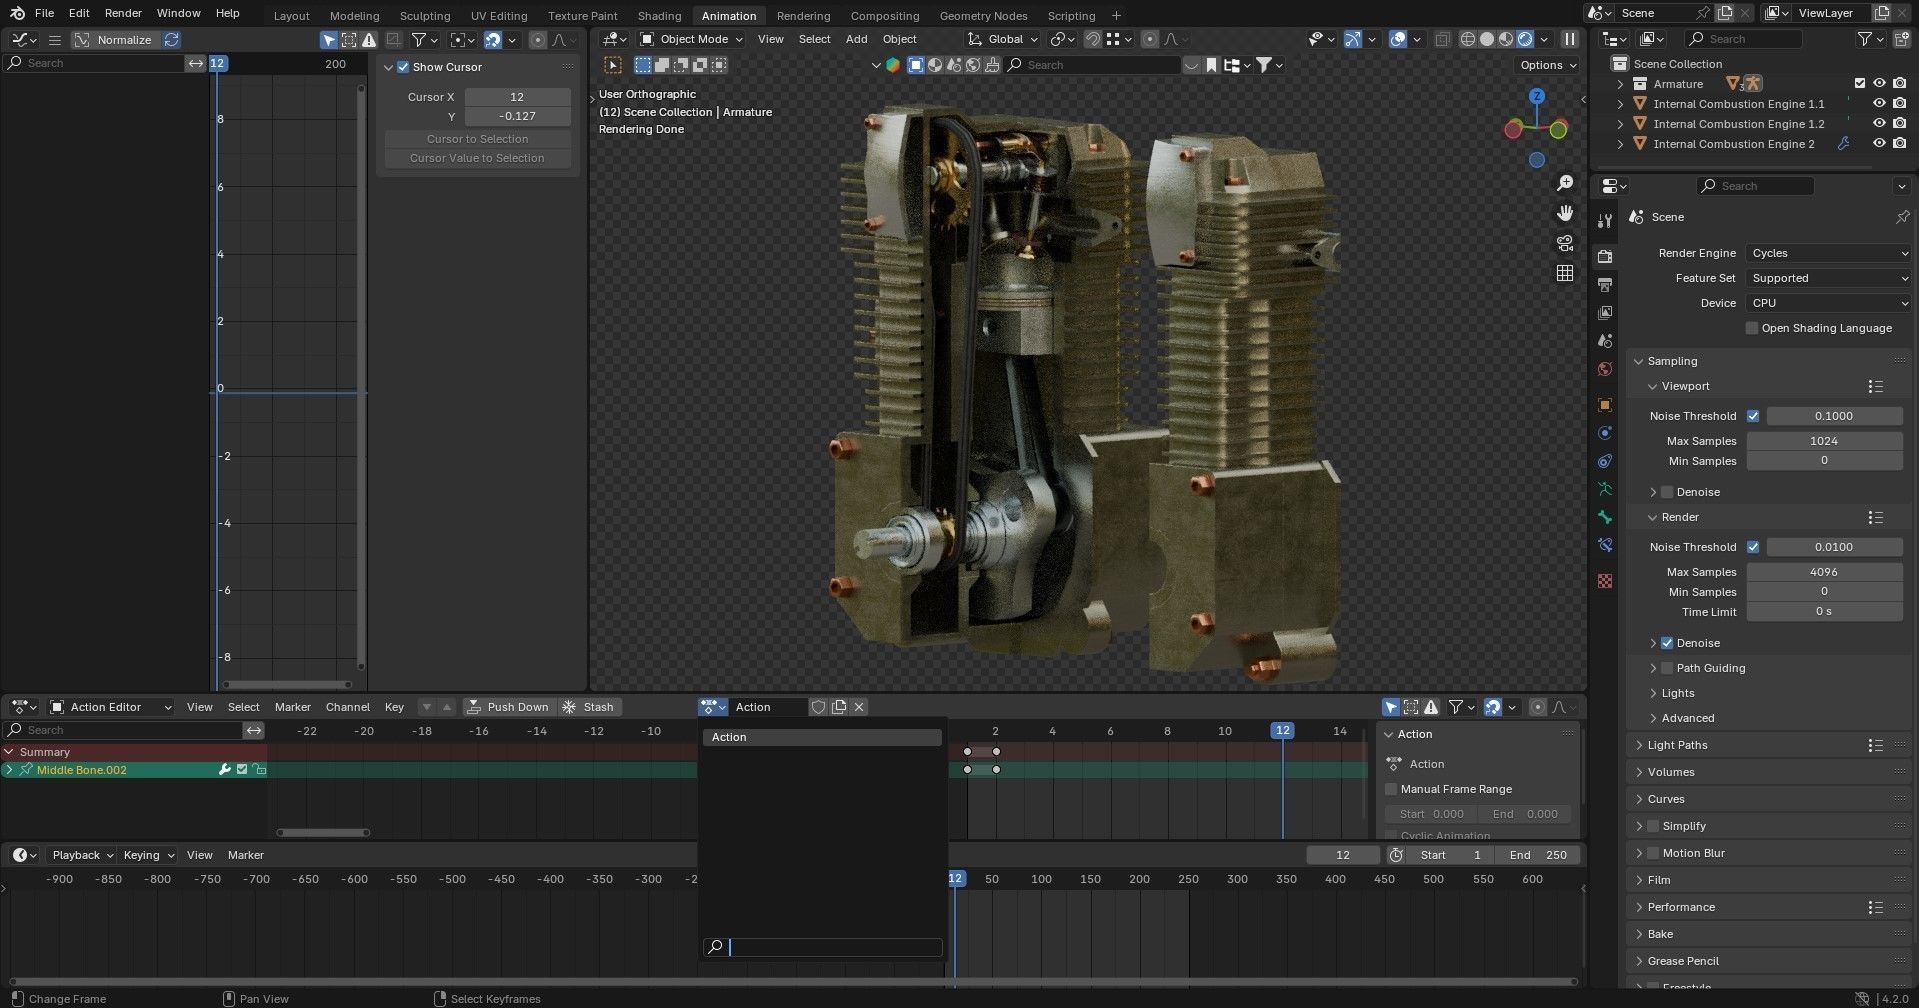This screenshot has width=1919, height=1008.
Task: Click the Render Max Samples 4096 field
Action: 1824,572
